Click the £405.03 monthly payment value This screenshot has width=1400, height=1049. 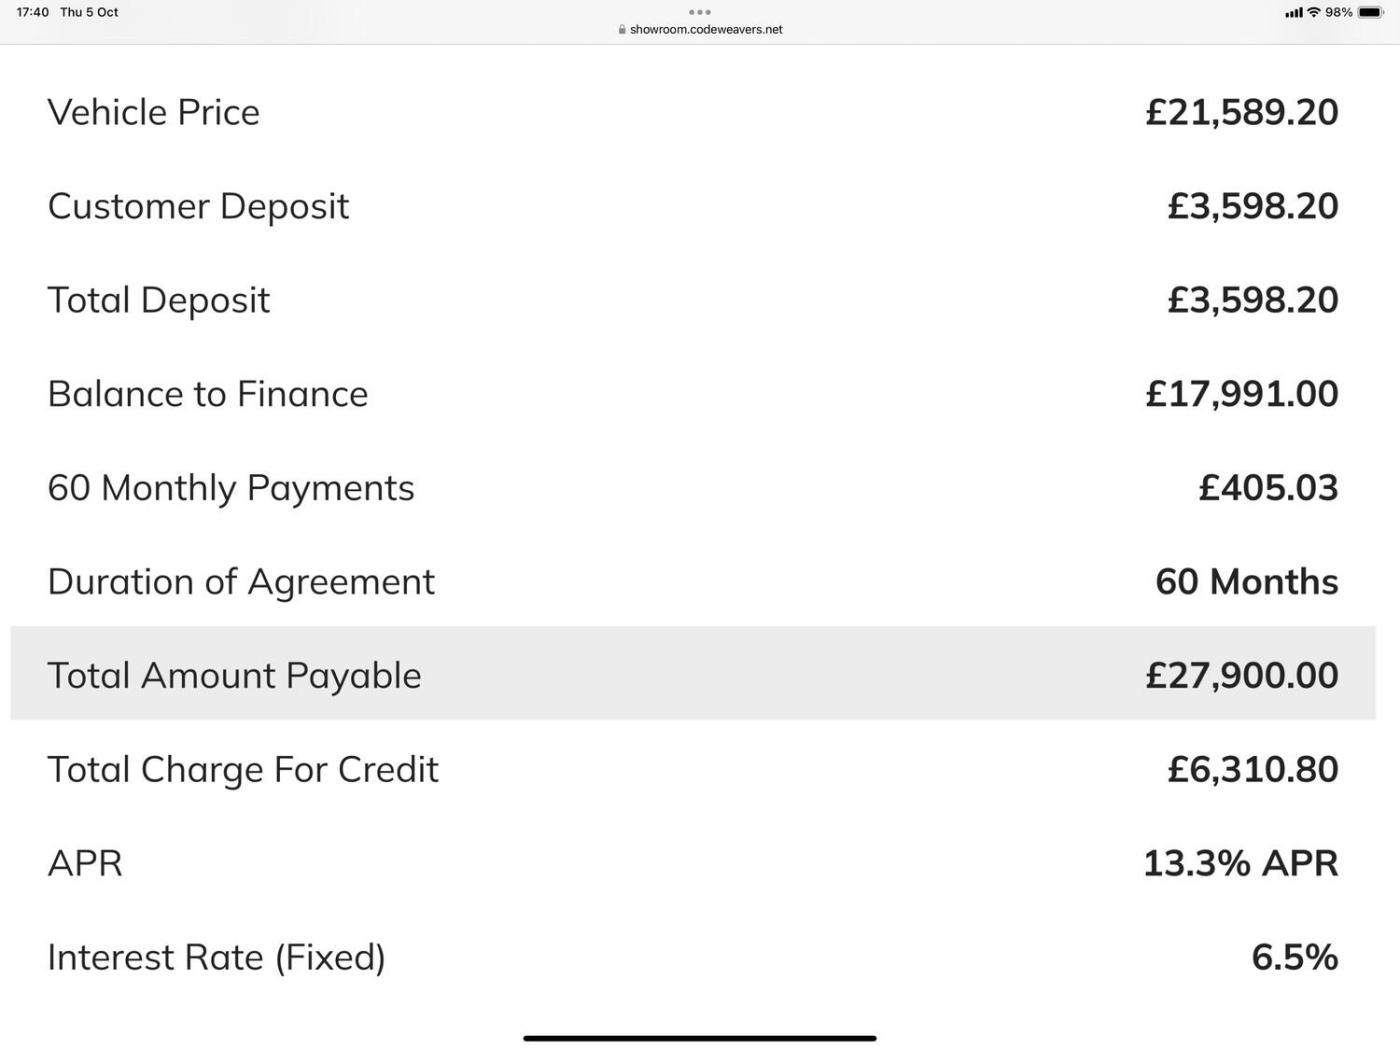coord(1268,488)
